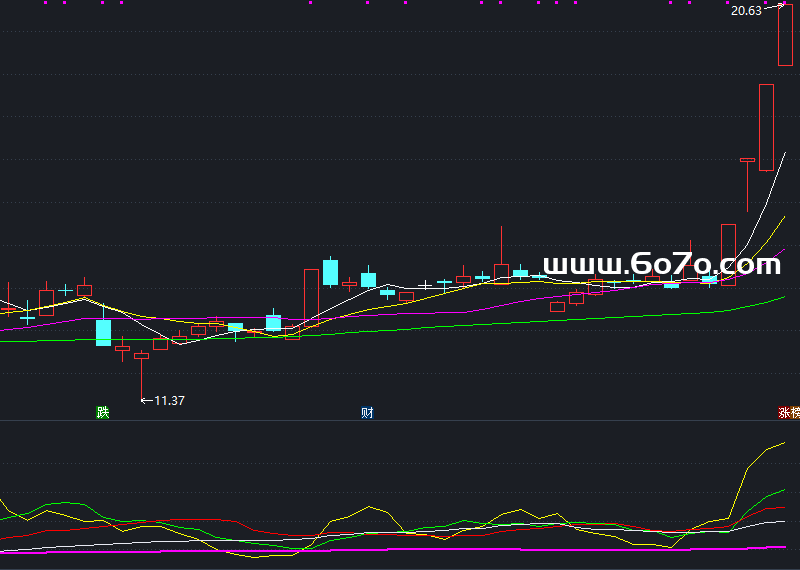Screen dimensions: 800x570
Task: Select the last red candlestick at far right
Action: click(786, 35)
